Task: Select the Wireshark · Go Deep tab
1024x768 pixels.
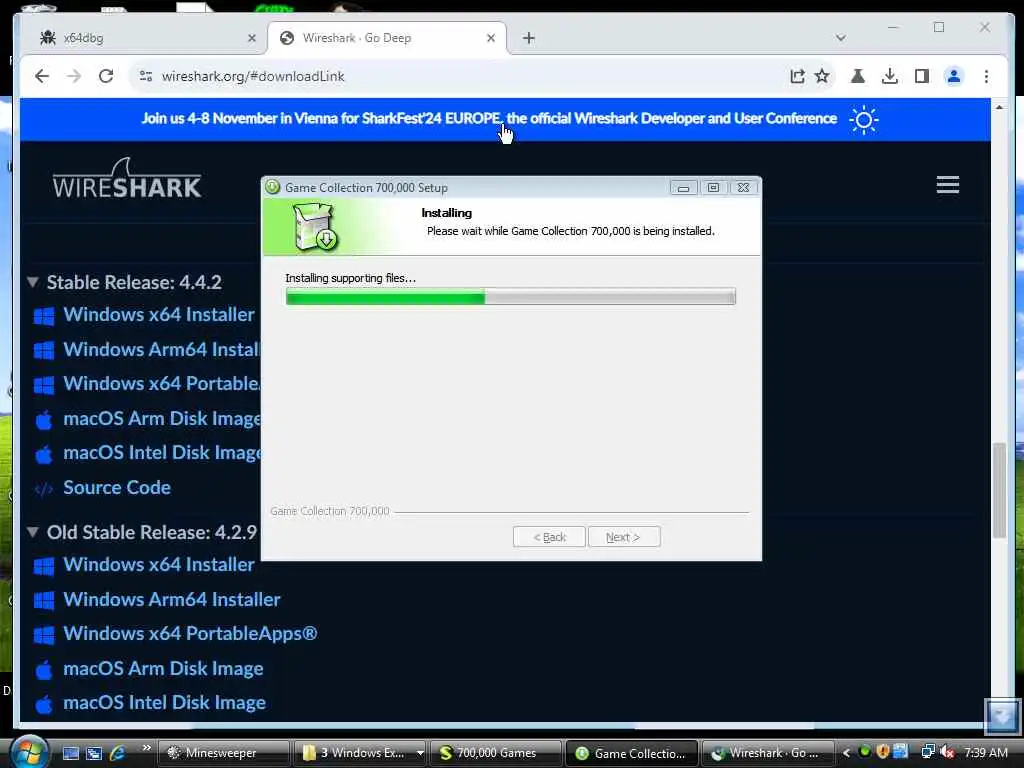Action: (387, 38)
